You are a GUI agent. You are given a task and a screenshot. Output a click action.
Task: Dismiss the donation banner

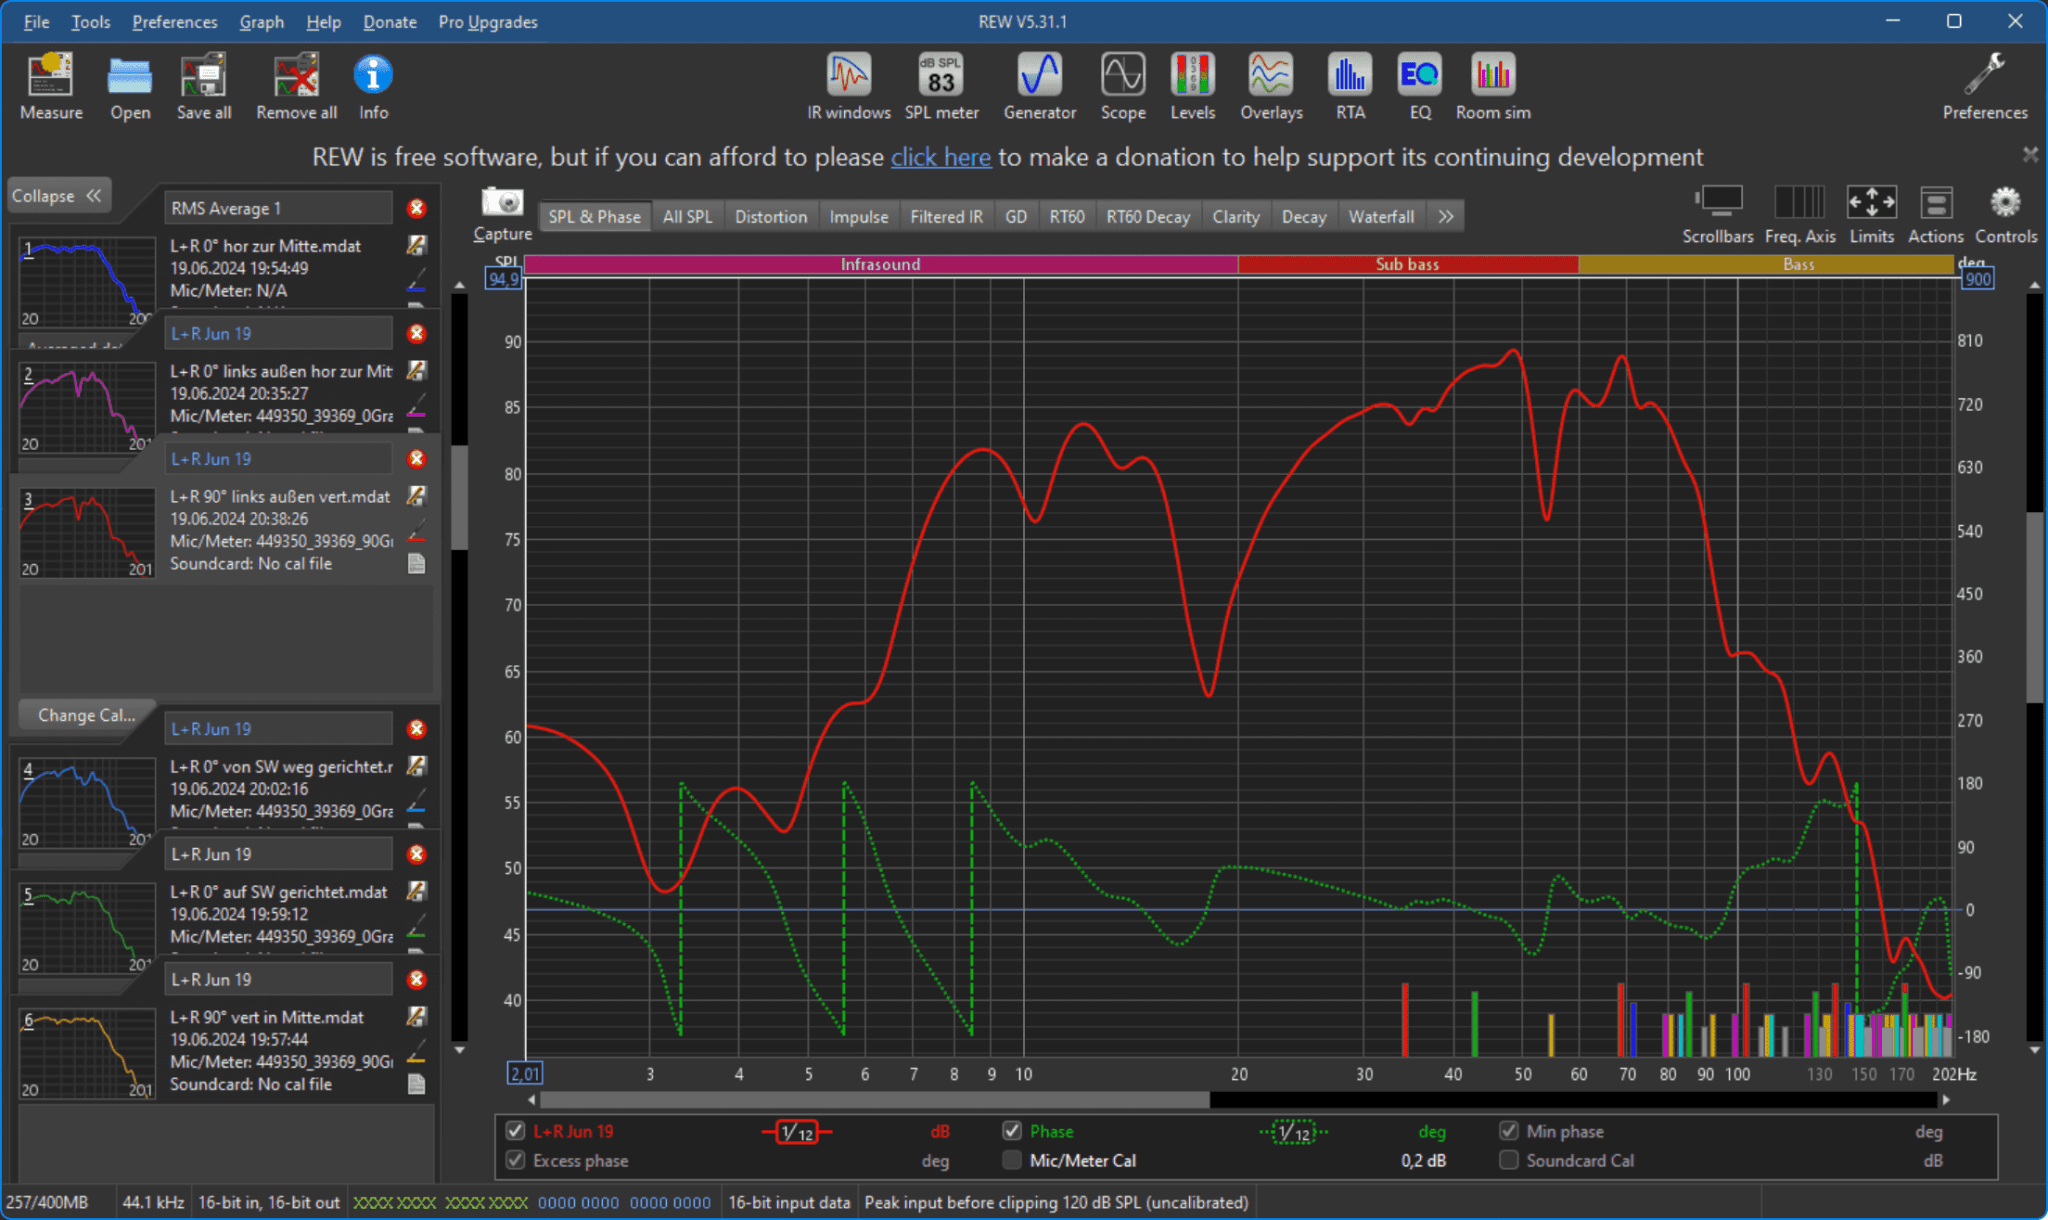[2029, 155]
